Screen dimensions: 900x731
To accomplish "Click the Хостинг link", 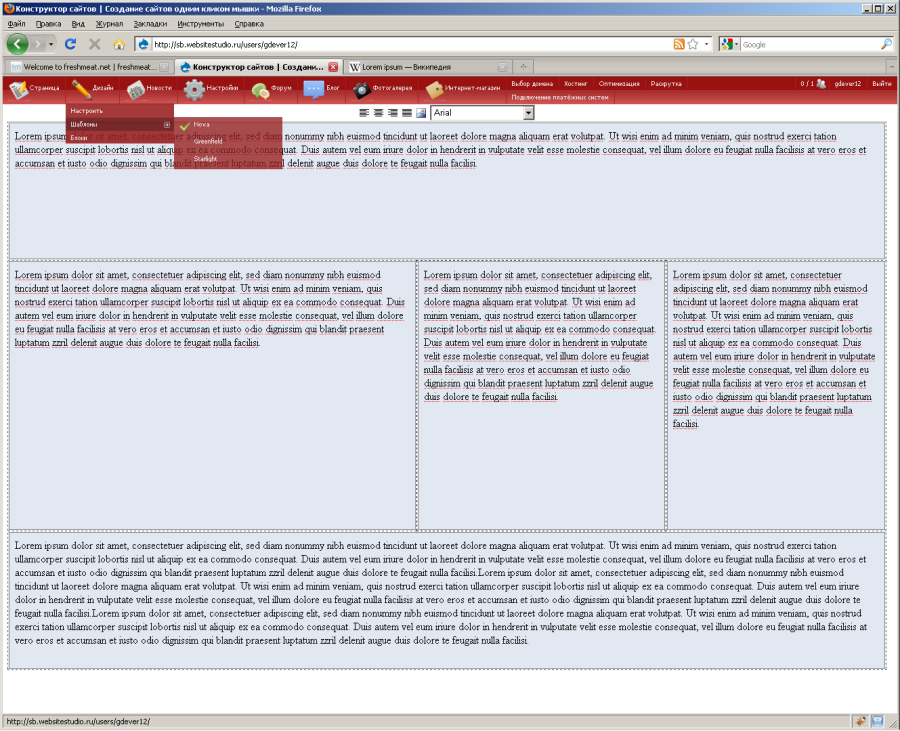I will pyautogui.click(x=575, y=84).
